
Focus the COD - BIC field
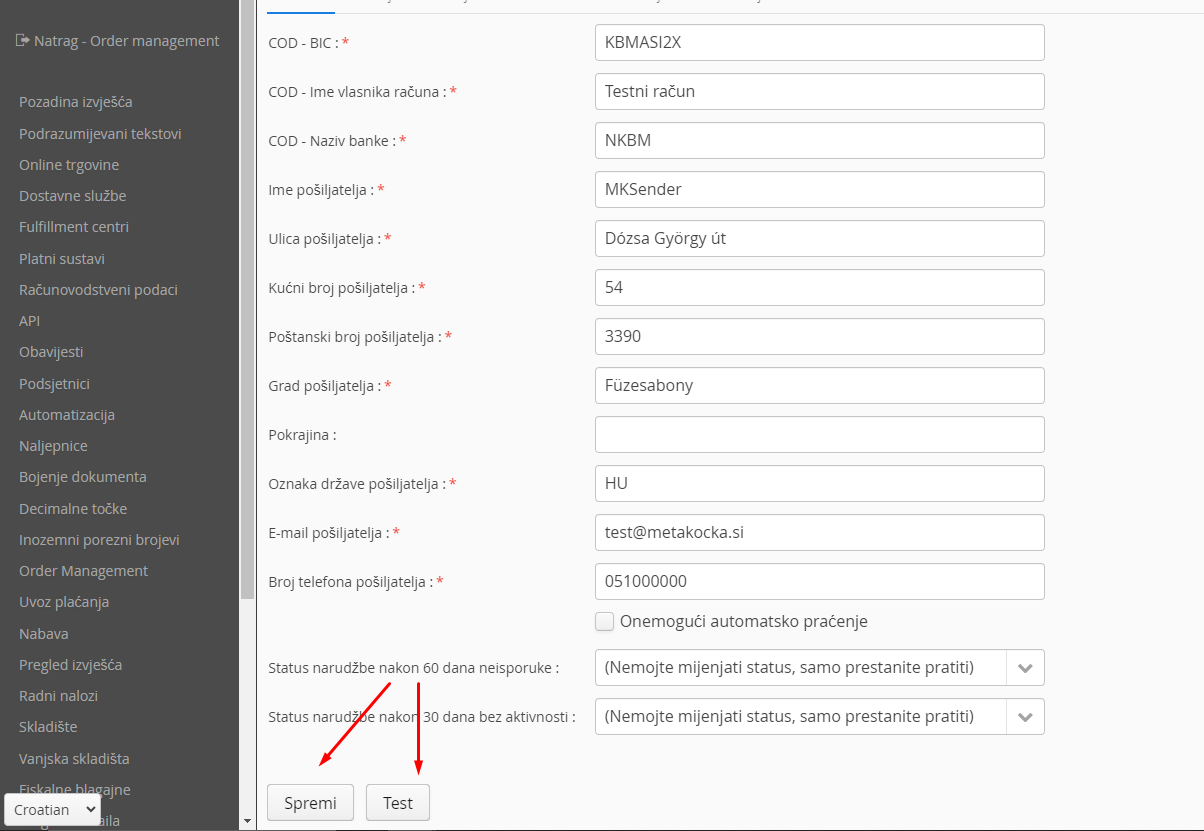pos(820,43)
